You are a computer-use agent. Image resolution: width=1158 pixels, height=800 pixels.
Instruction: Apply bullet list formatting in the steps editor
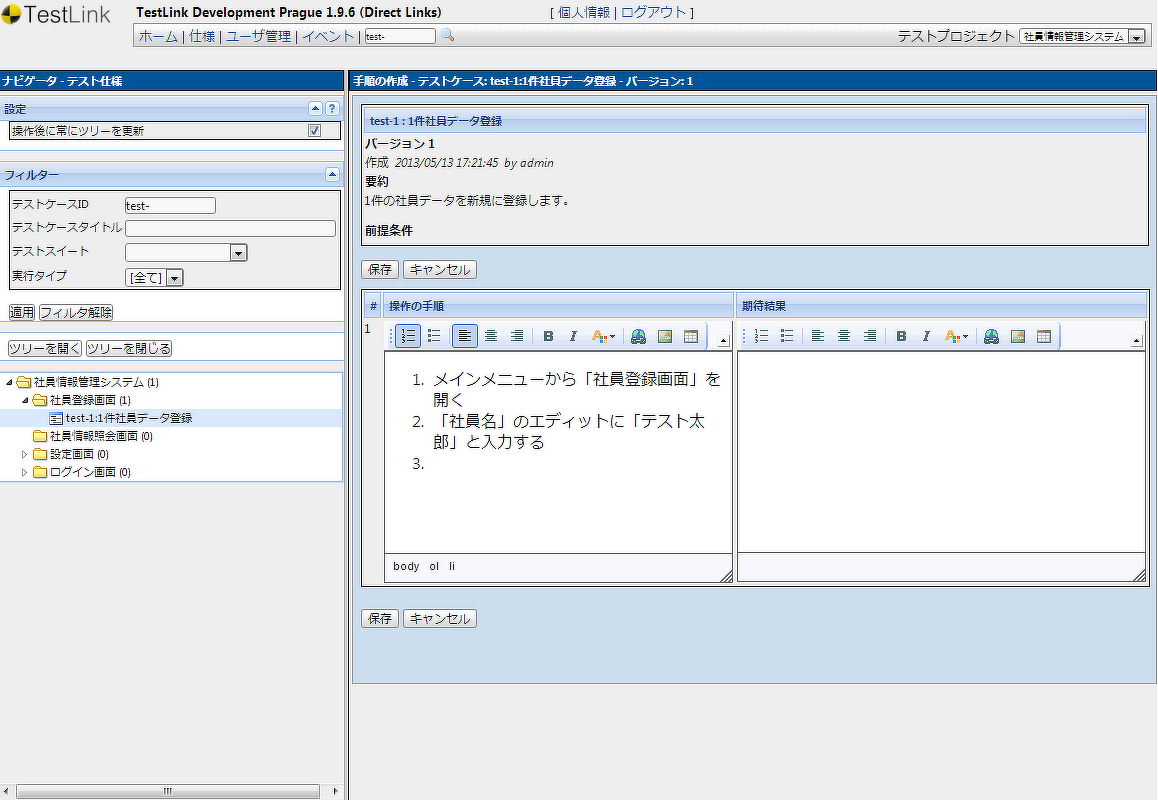click(434, 336)
